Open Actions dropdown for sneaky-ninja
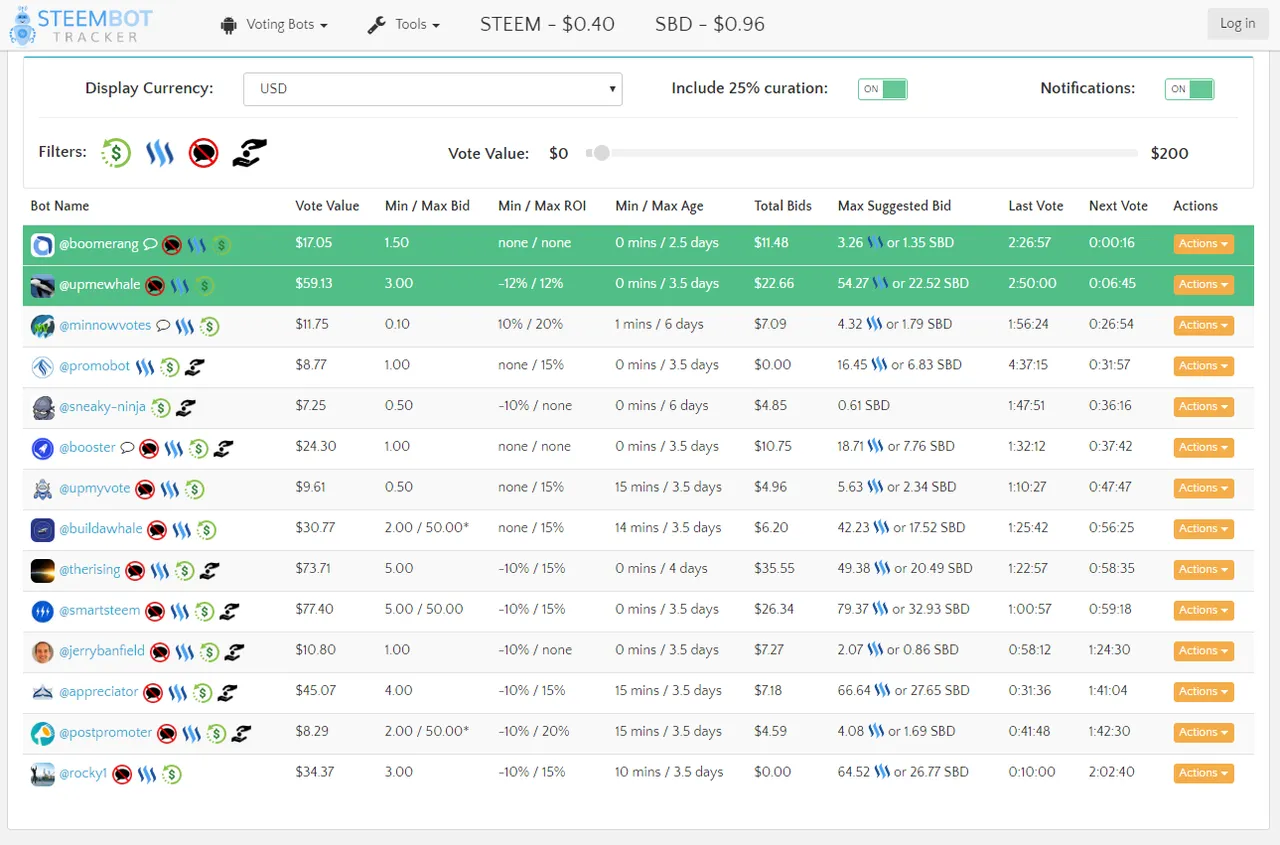Viewport: 1280px width, 845px height. pos(1203,407)
